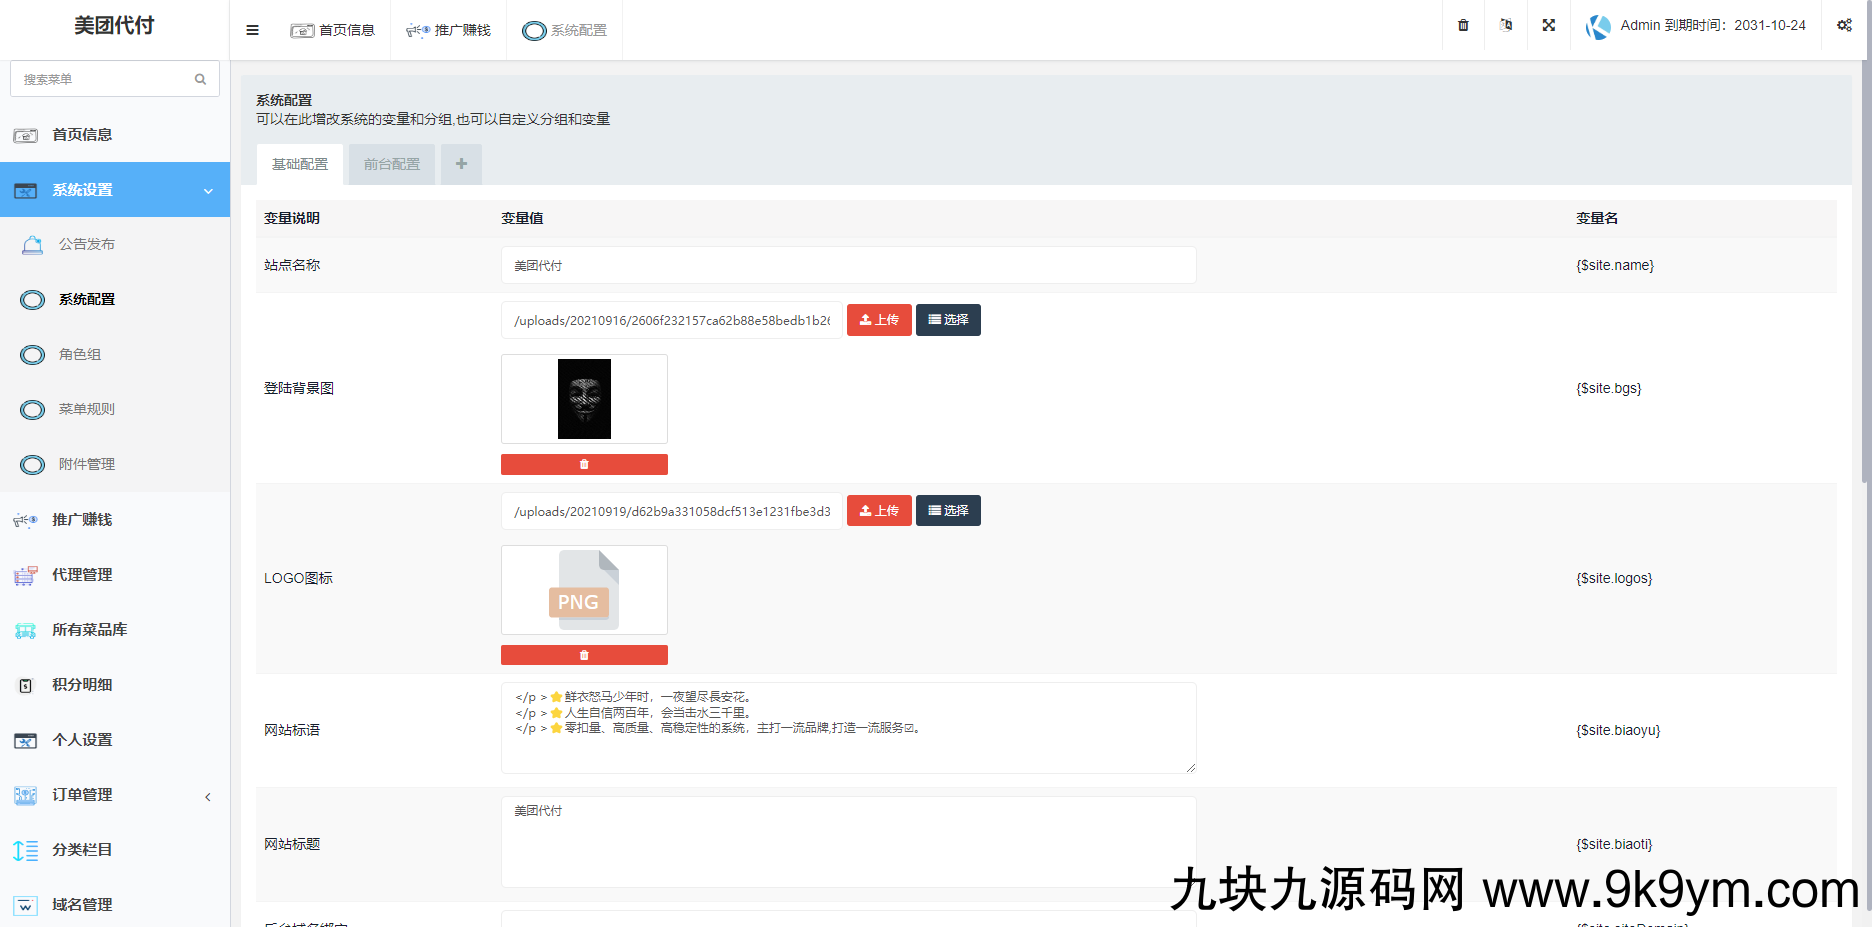Switch to the 前台配置 tab
Viewport: 1872px width, 927px height.
[391, 163]
